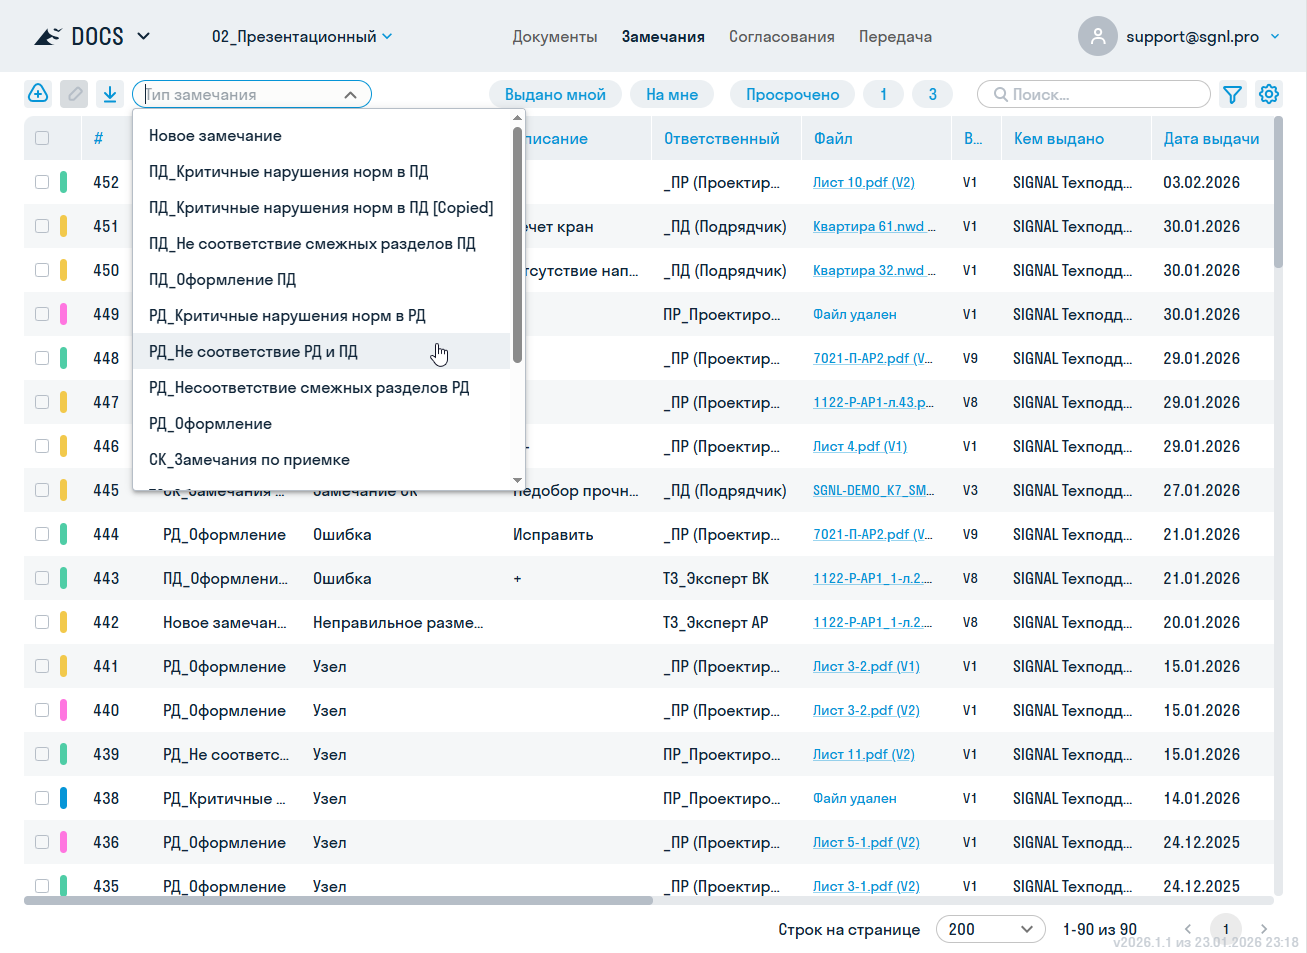Check the checkbox for remark 452
The width and height of the screenshot is (1307, 953).
(x=42, y=182)
